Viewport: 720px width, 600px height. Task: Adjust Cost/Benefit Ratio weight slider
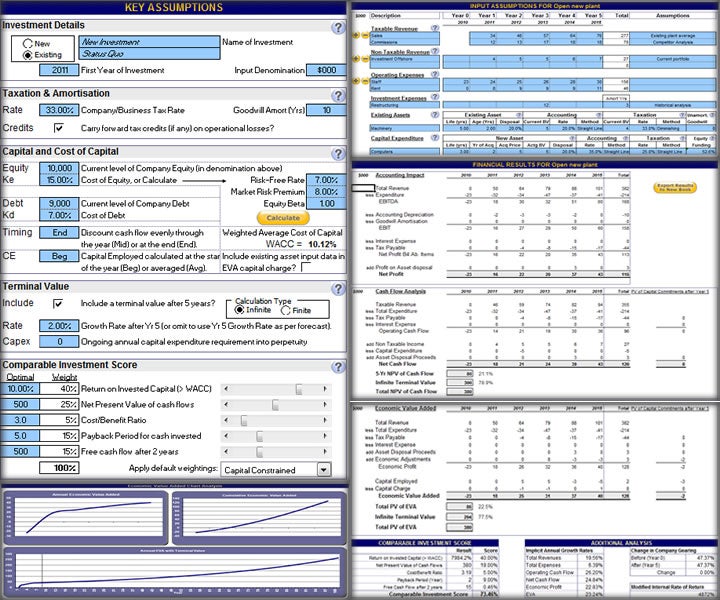pyautogui.click(x=244, y=421)
